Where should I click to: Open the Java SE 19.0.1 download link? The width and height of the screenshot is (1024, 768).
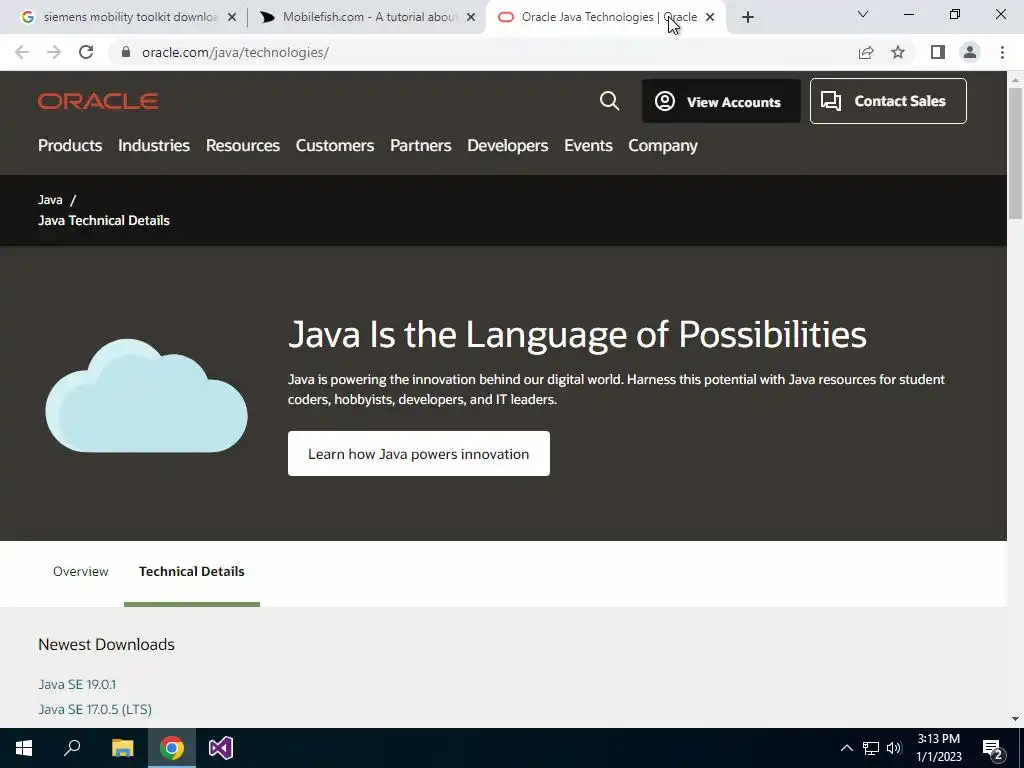point(77,684)
